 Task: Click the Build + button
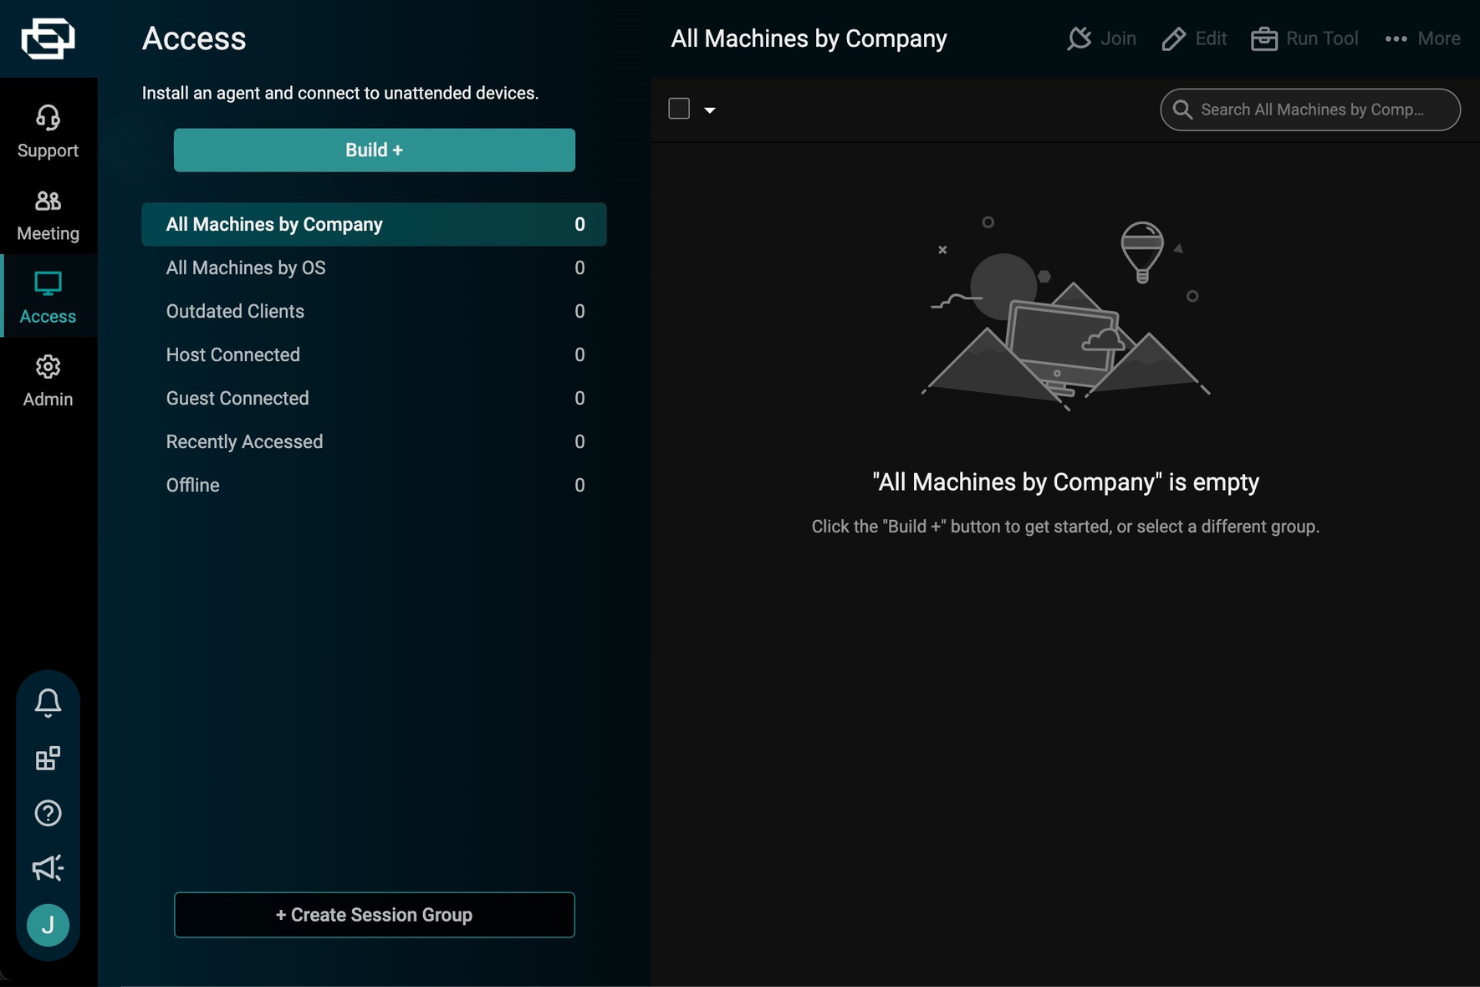(x=374, y=150)
